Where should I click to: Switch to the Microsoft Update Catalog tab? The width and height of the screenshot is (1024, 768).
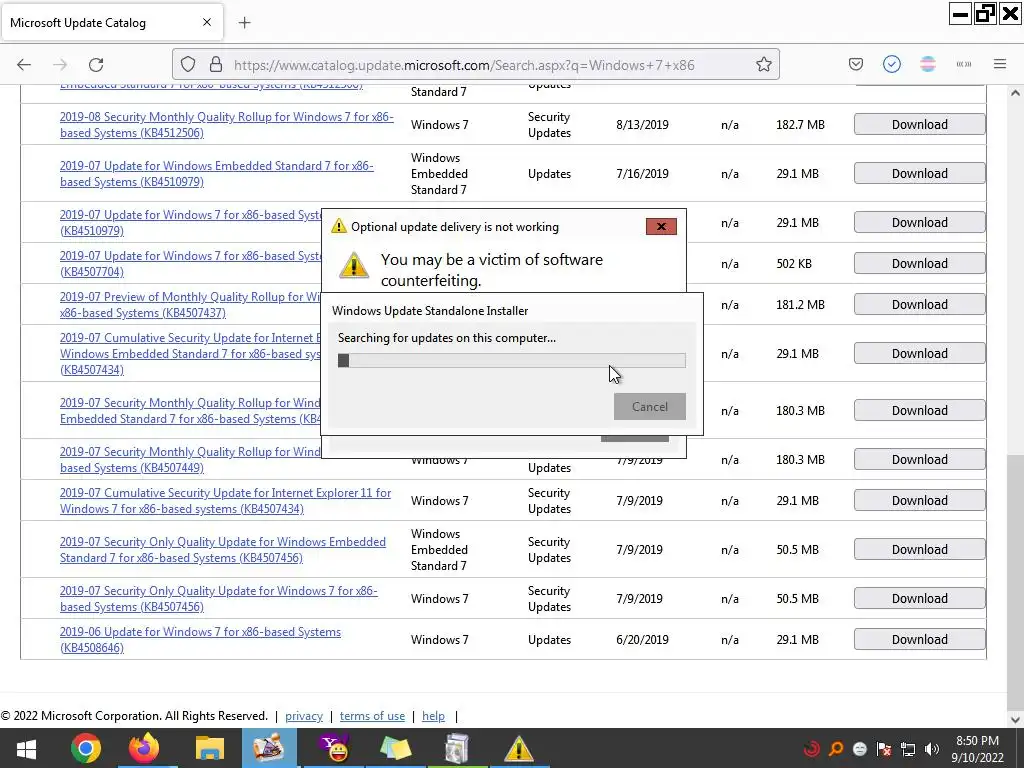pos(112,23)
